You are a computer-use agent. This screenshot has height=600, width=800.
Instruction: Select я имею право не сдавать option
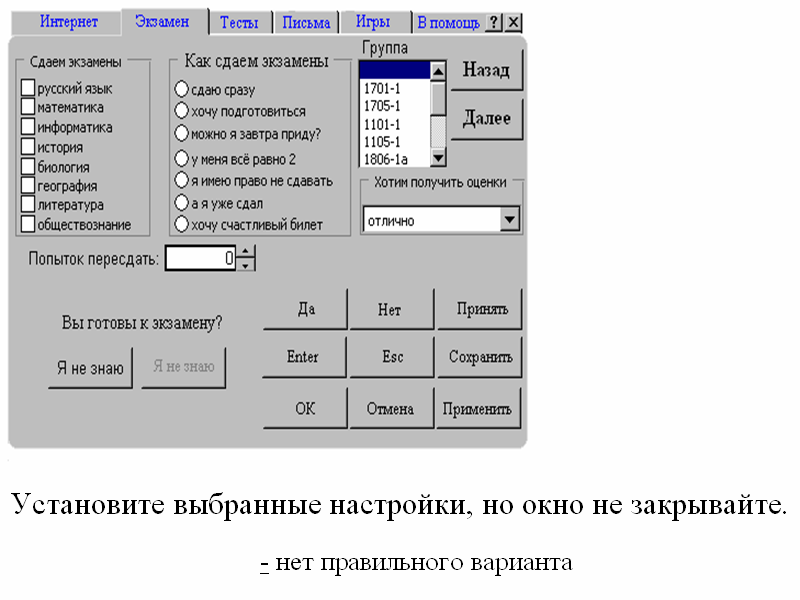(x=182, y=180)
